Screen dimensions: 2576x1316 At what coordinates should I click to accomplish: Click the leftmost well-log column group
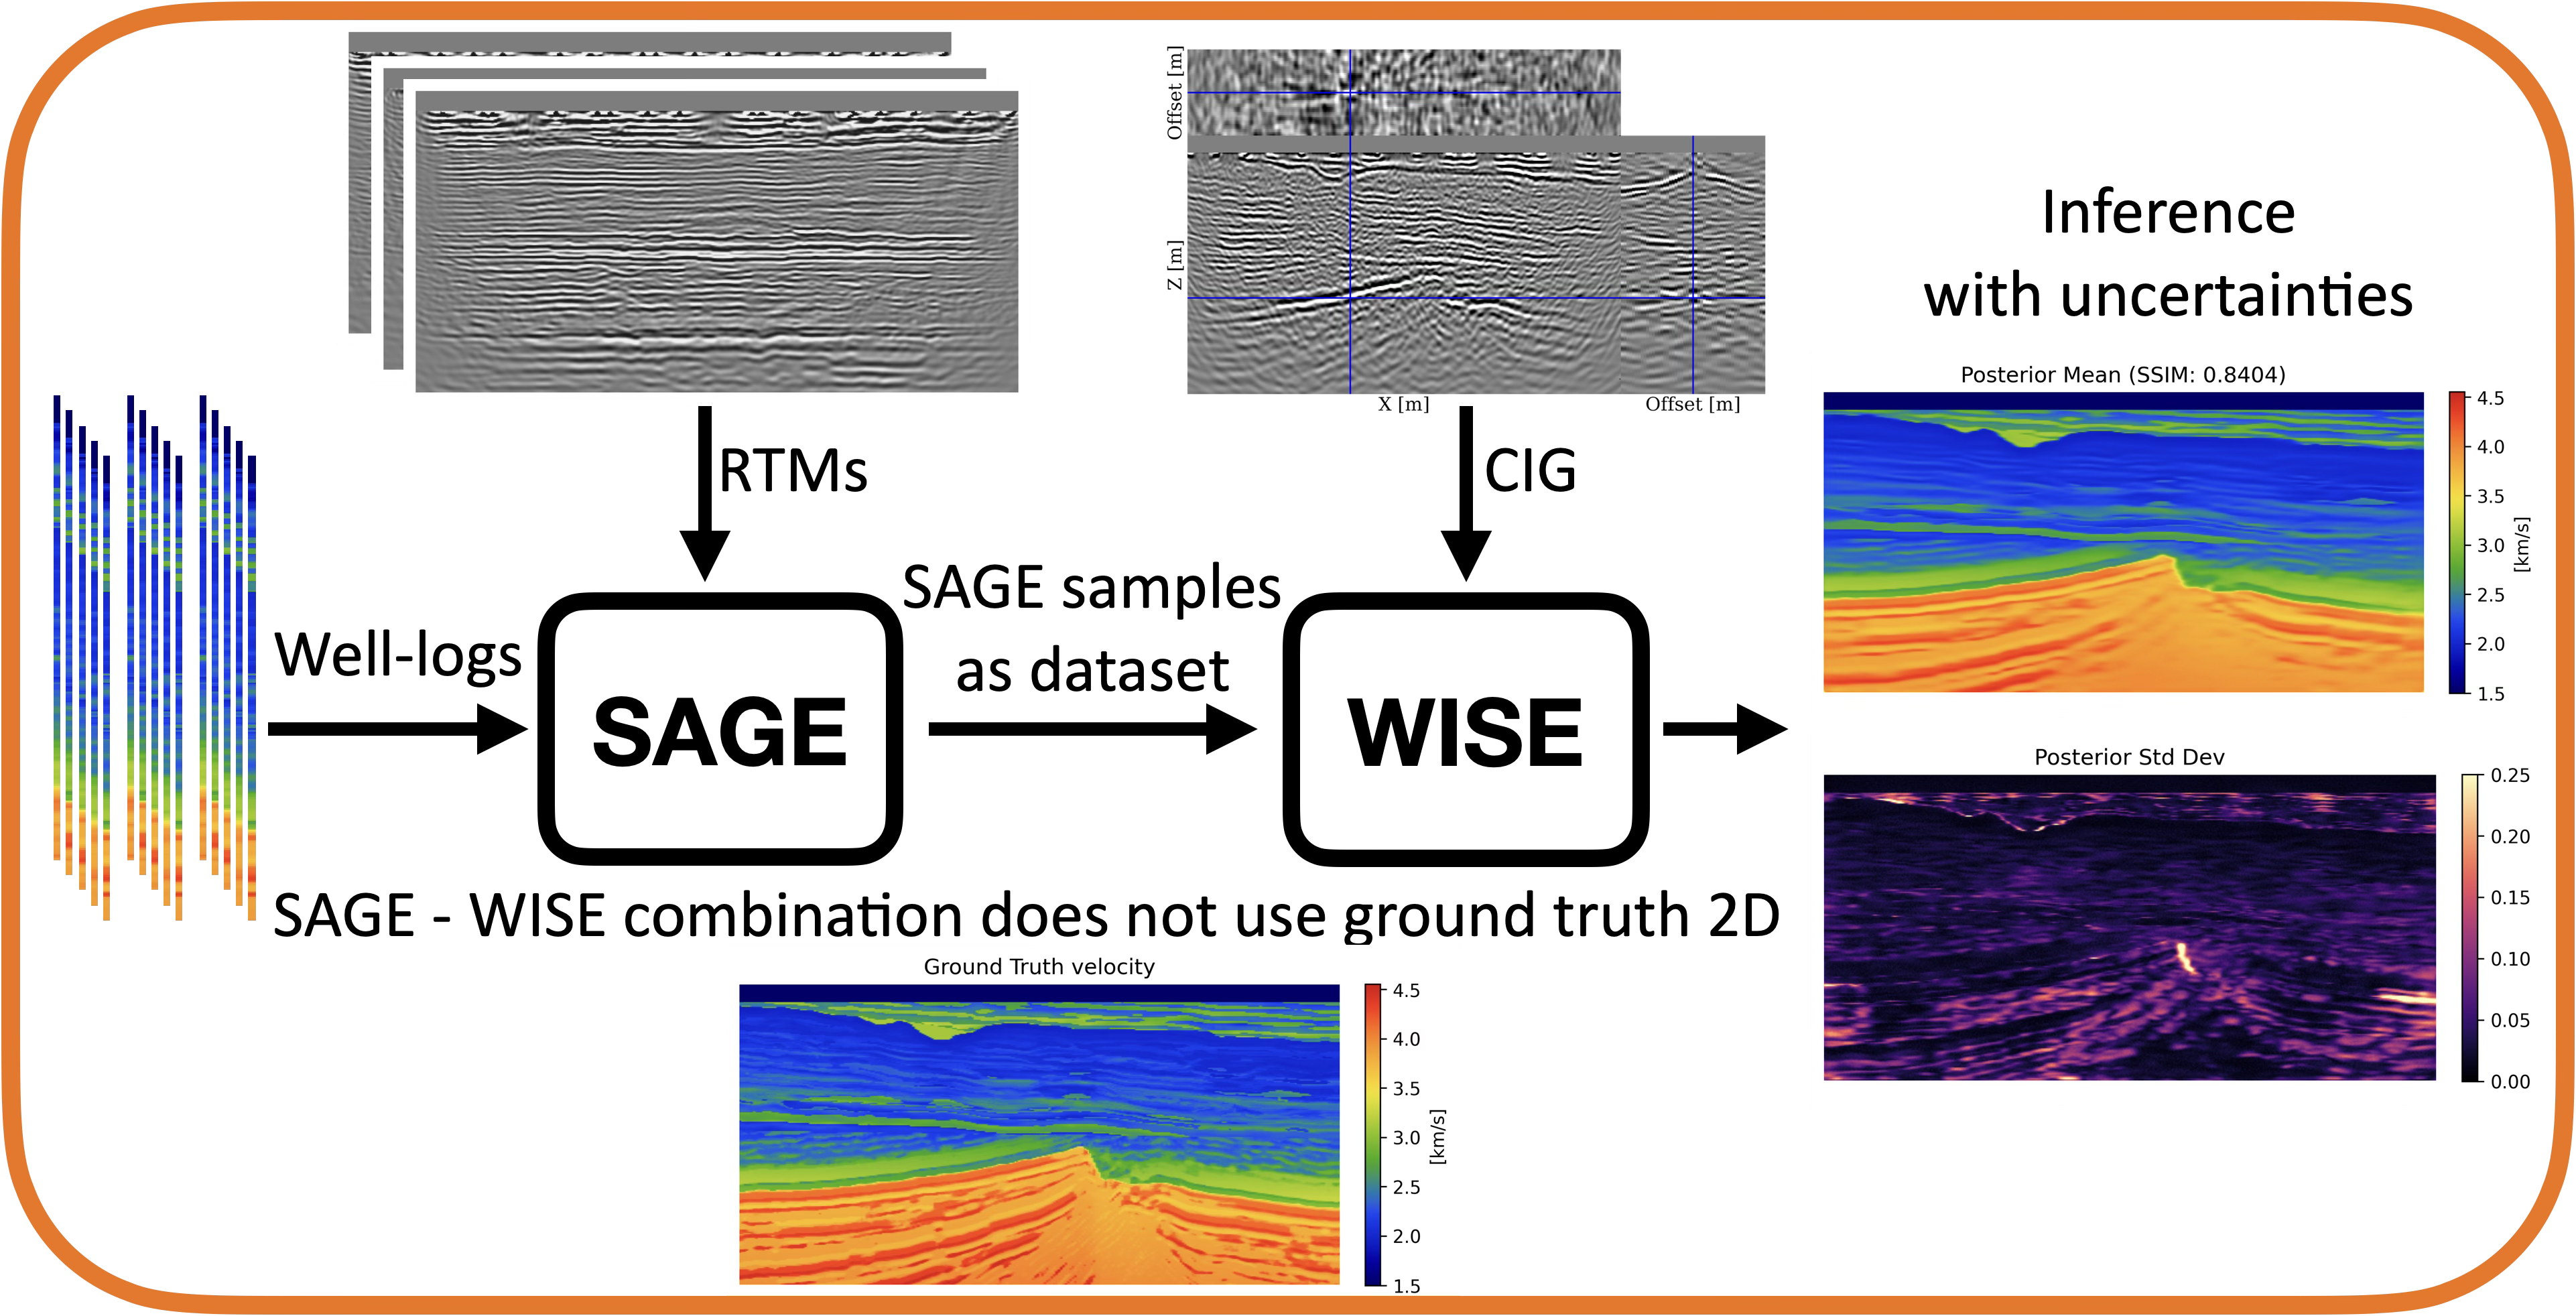(x=81, y=657)
